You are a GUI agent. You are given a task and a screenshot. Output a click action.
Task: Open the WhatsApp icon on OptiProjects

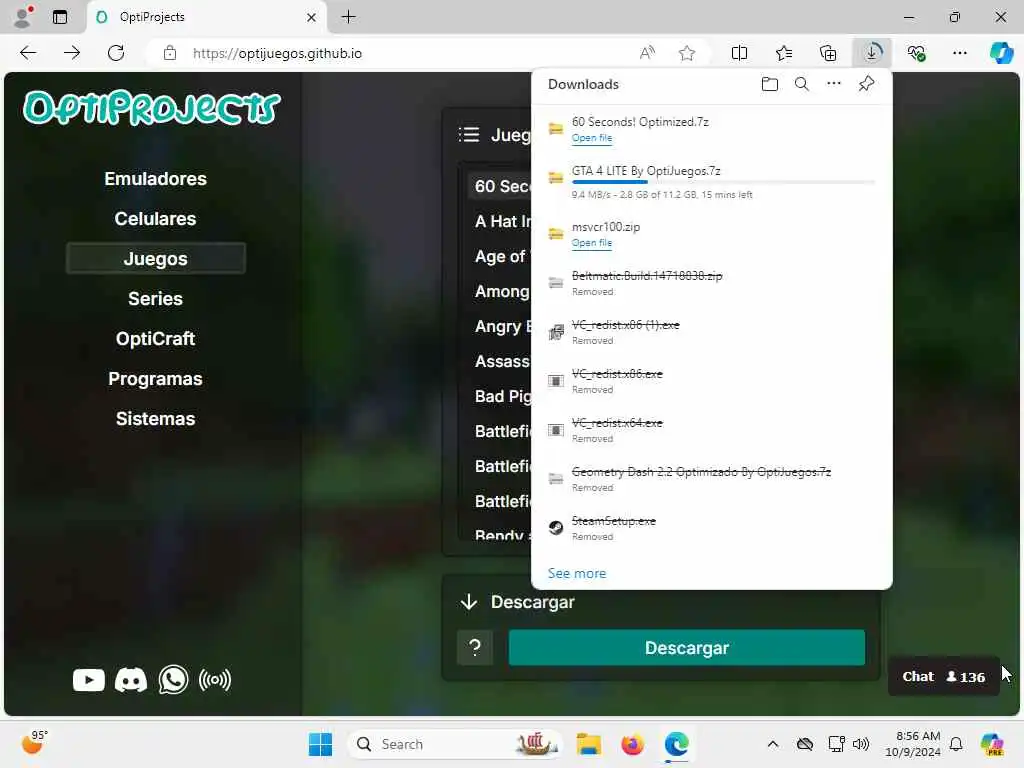(173, 680)
